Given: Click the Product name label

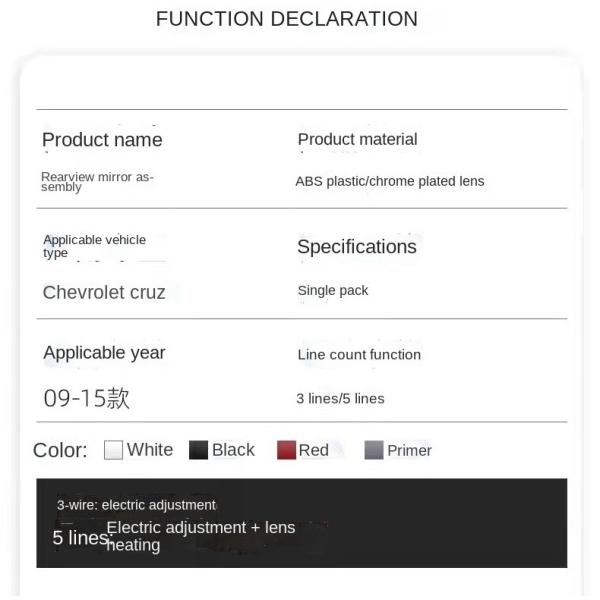Looking at the screenshot, I should [x=102, y=140].
